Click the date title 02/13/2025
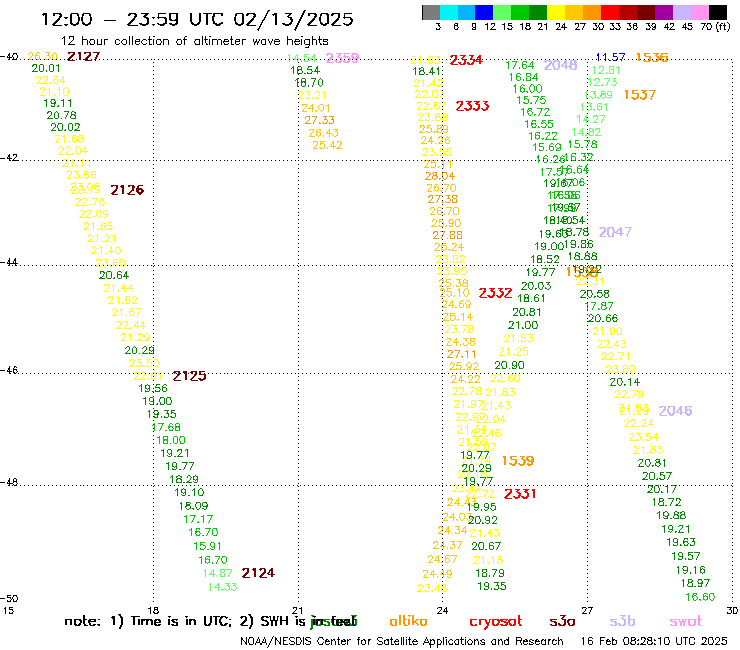Viewport: 740px width, 650px height. coord(293,19)
